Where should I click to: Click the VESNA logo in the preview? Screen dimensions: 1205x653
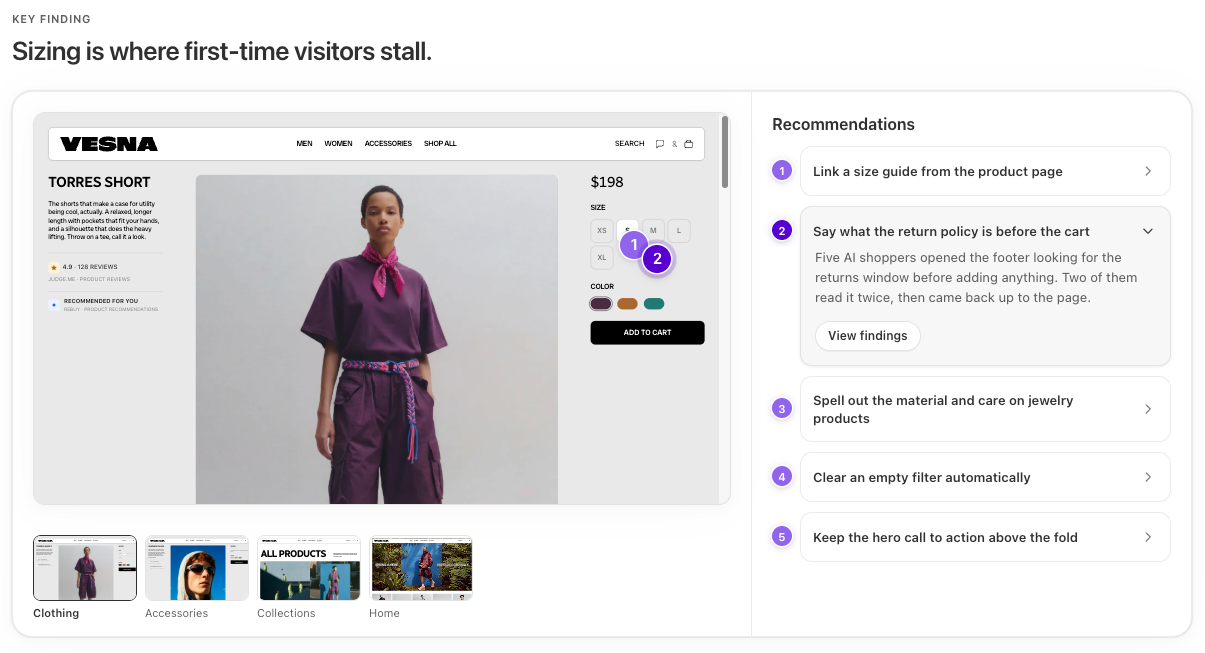109,144
